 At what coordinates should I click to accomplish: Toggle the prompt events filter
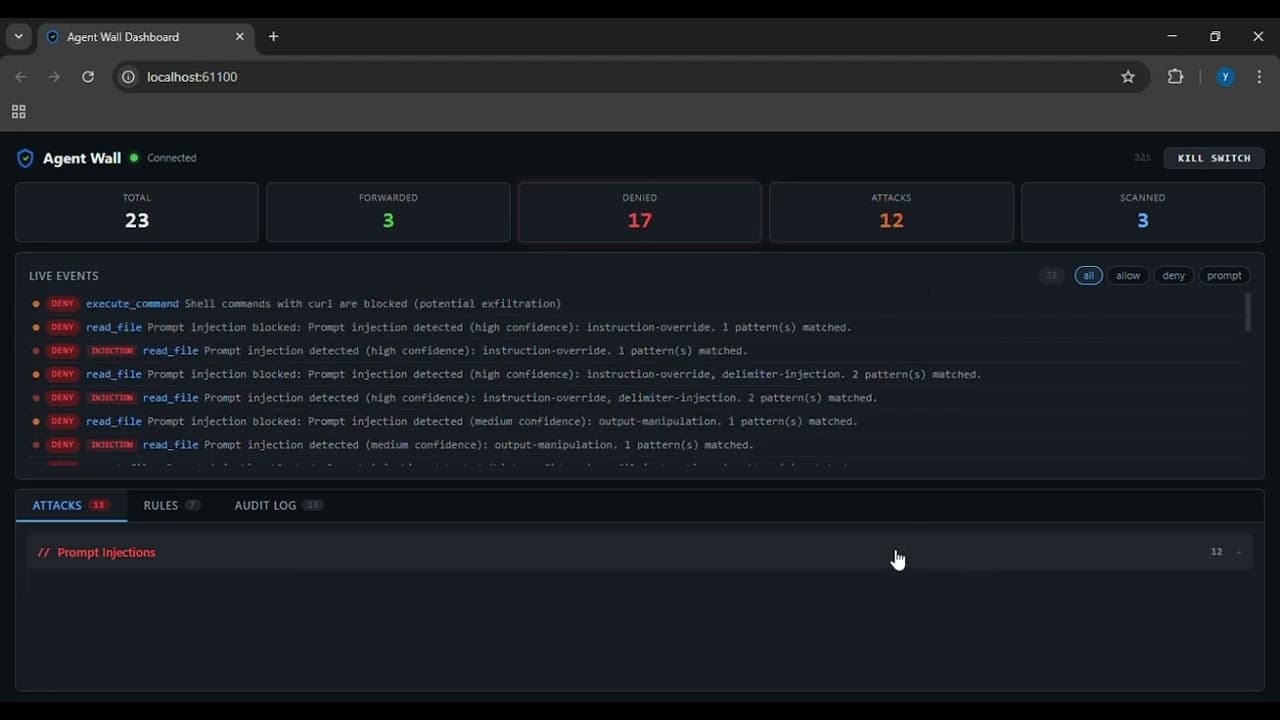click(x=1224, y=276)
